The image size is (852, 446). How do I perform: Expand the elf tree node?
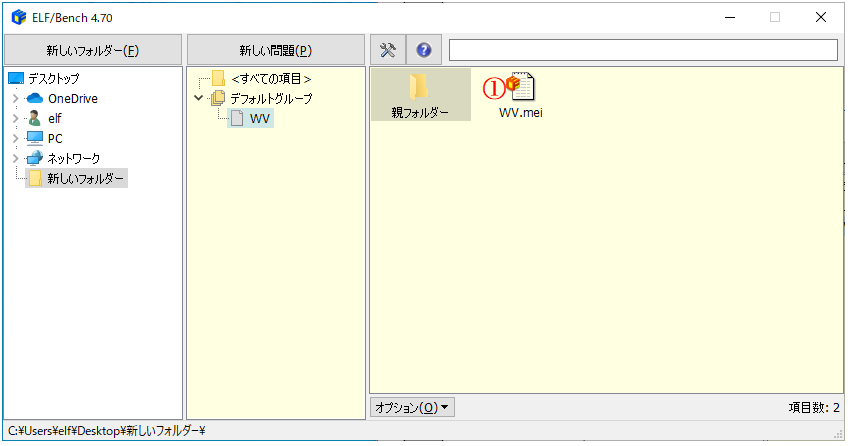15,118
